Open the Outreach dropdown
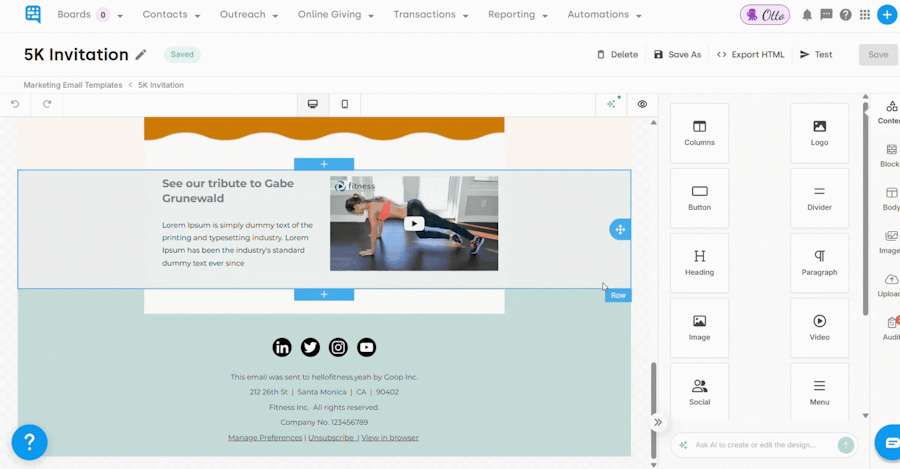Screen dimensions: 900x469 [x=249, y=14]
